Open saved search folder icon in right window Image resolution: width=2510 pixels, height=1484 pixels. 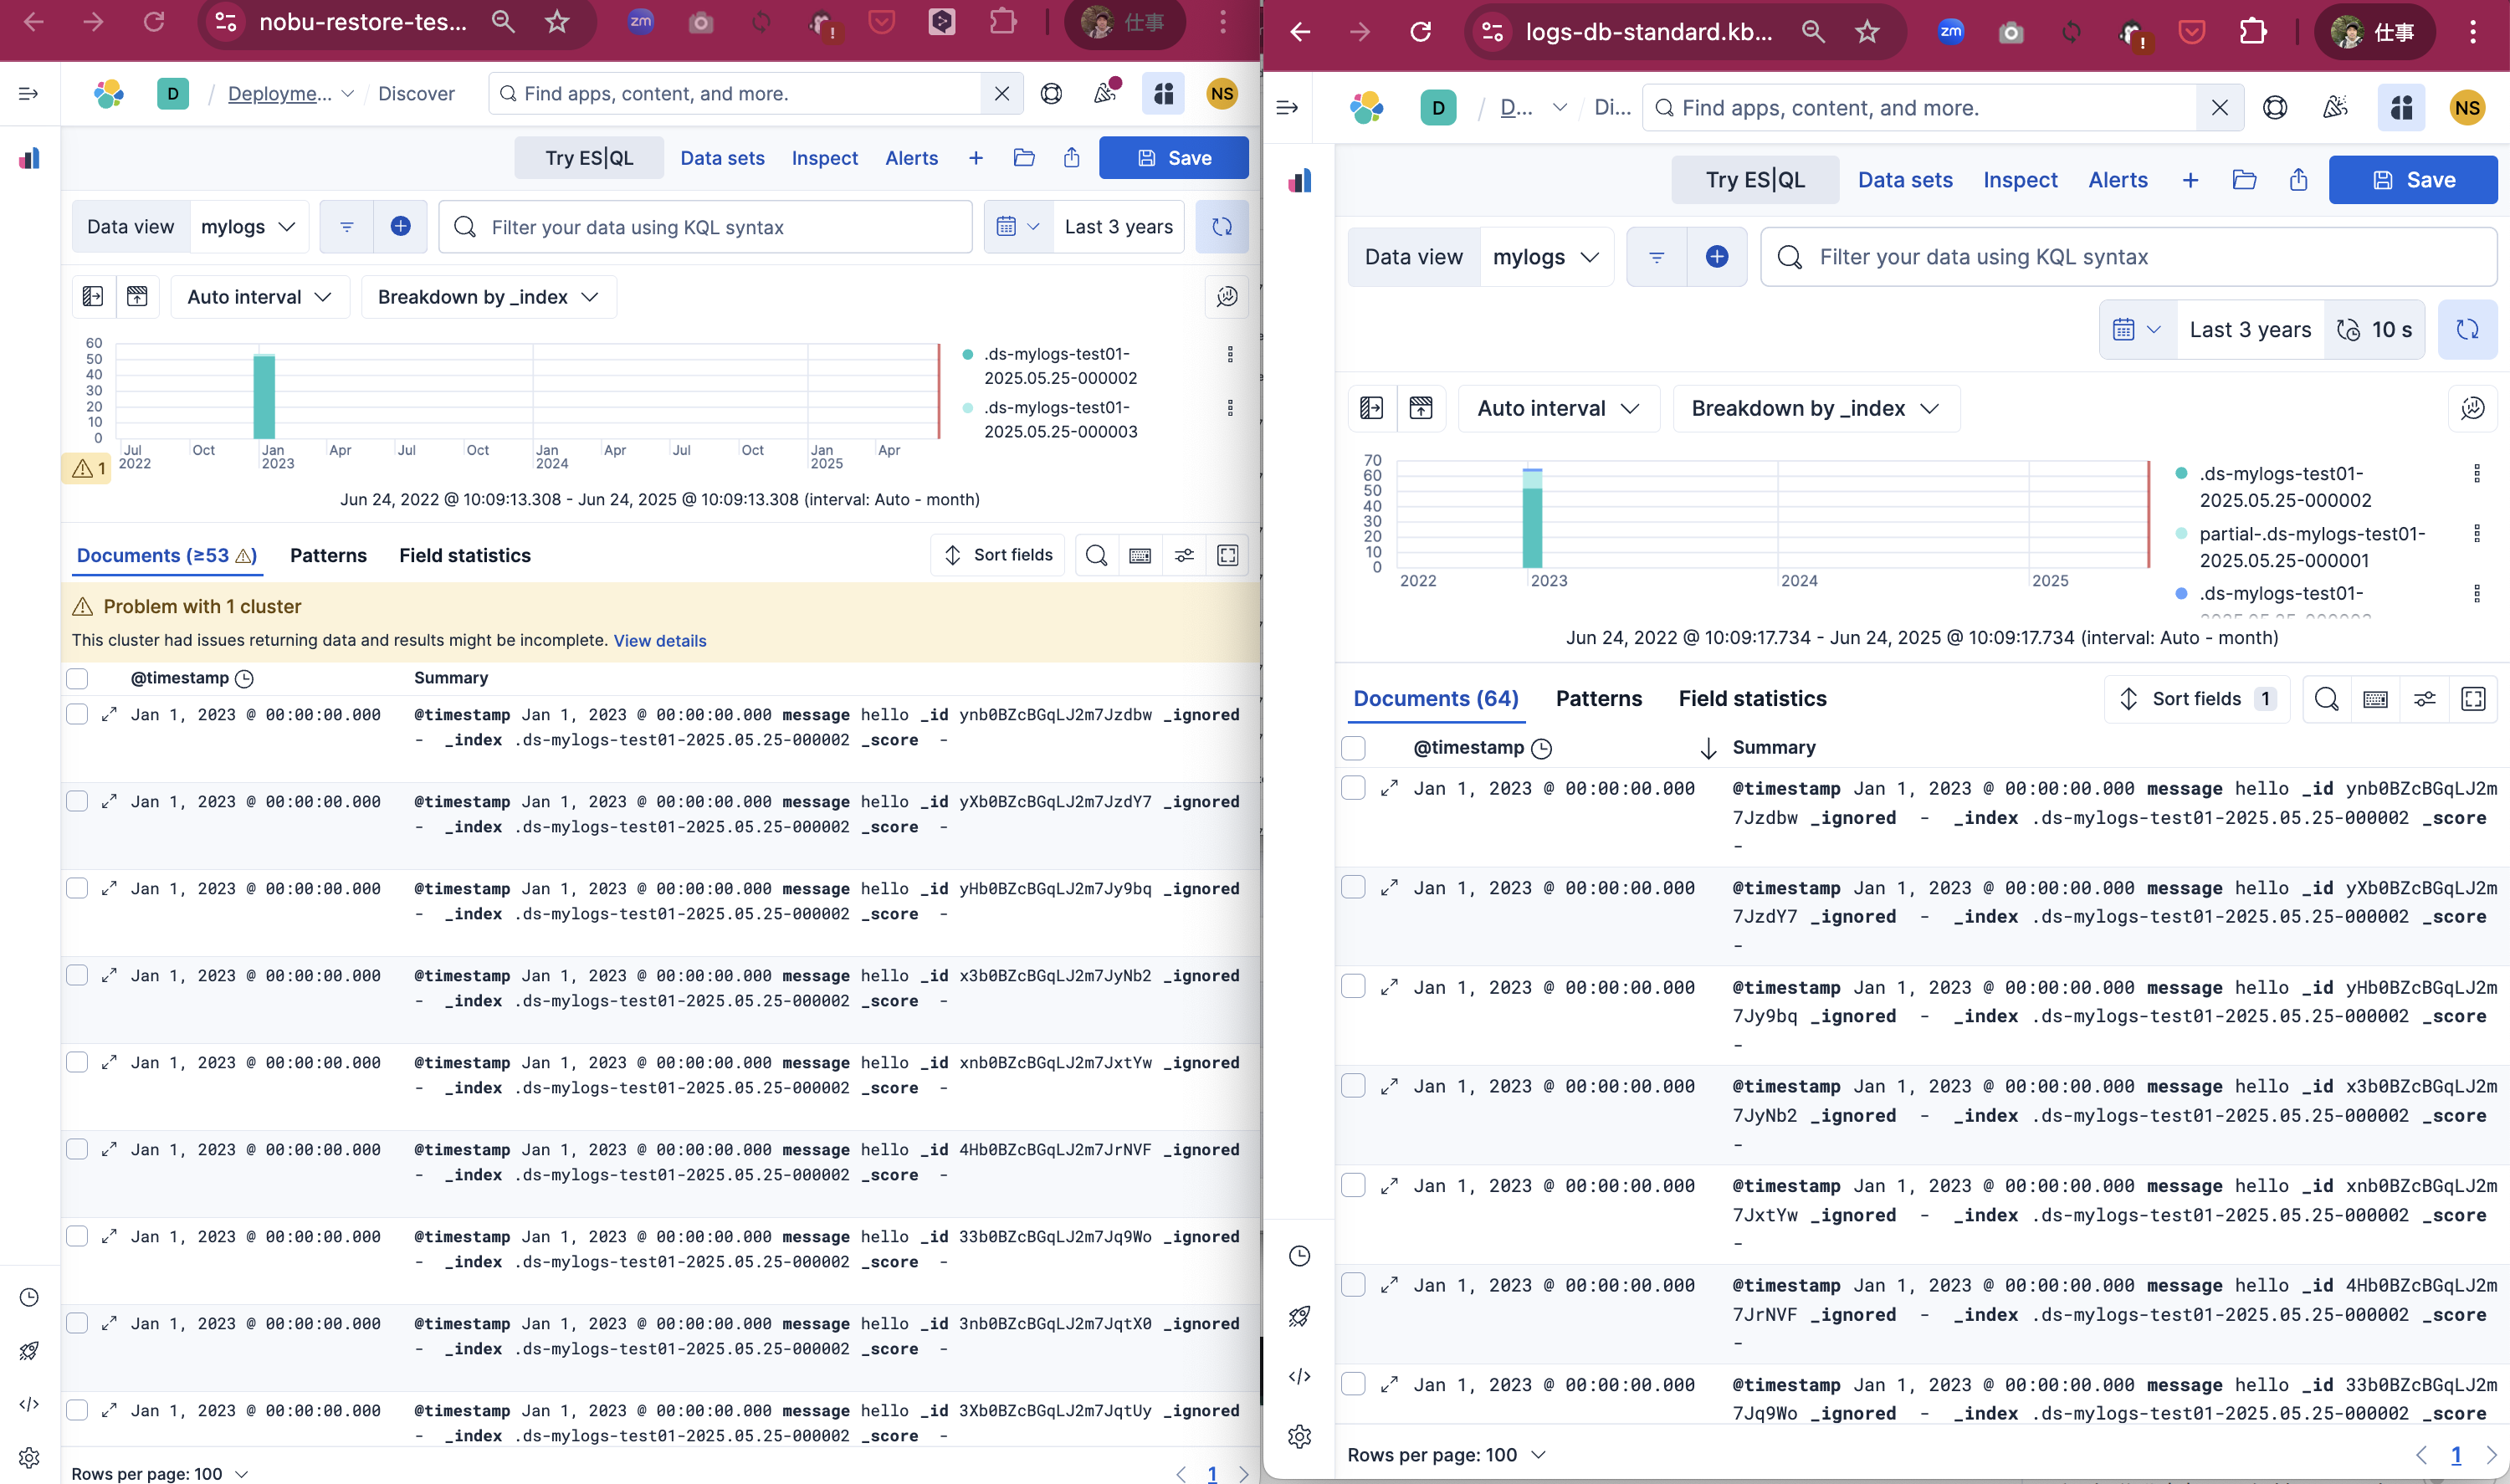[x=2244, y=180]
